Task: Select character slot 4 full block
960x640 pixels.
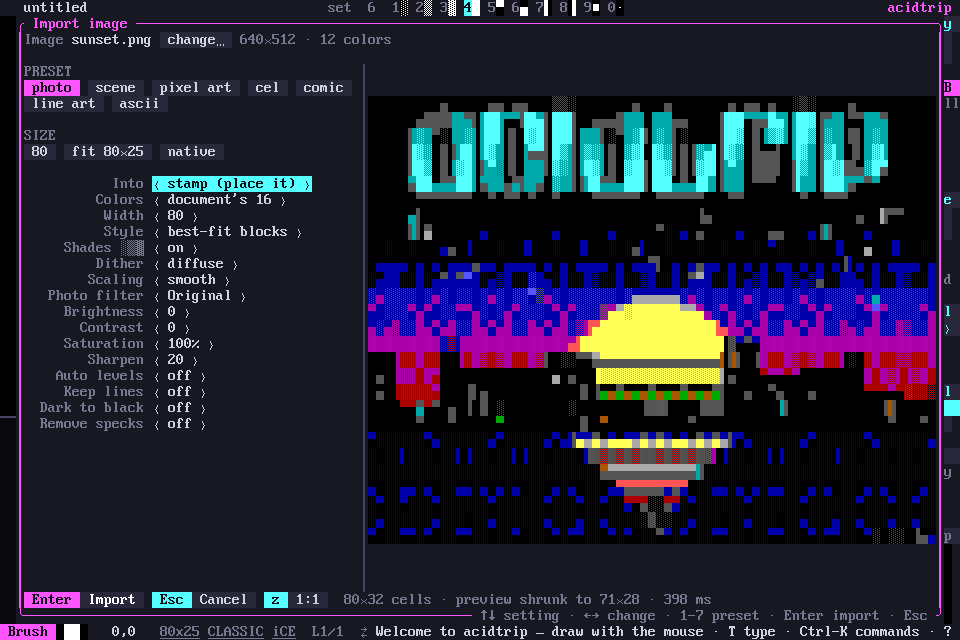Action: (x=471, y=8)
